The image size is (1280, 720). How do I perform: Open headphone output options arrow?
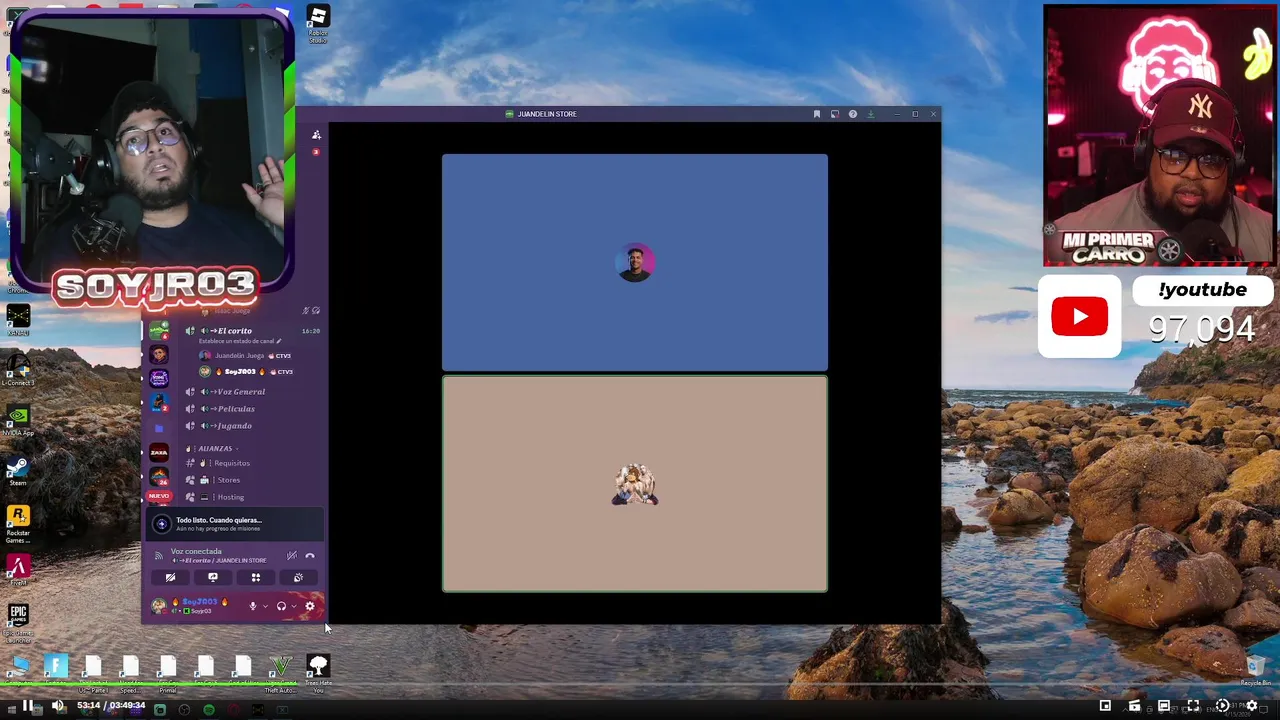293,606
